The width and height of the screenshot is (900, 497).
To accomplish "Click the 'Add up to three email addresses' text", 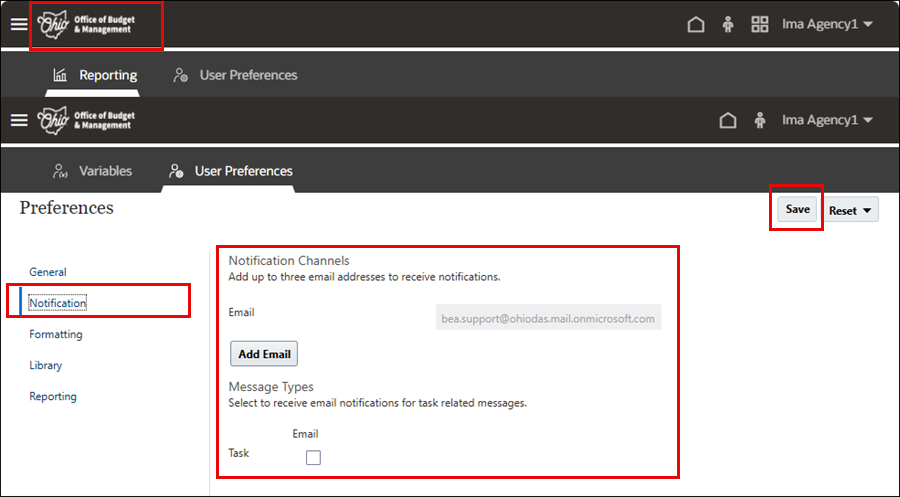I will (364, 277).
